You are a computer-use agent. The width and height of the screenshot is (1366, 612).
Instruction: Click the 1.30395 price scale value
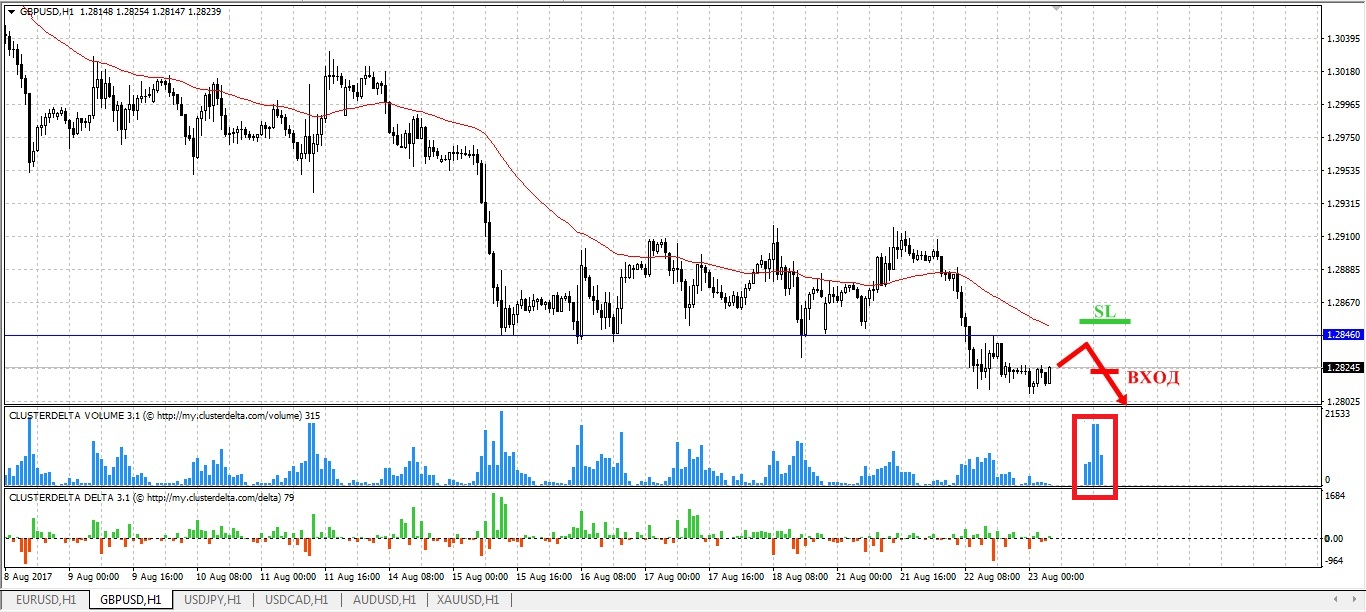pos(1342,40)
